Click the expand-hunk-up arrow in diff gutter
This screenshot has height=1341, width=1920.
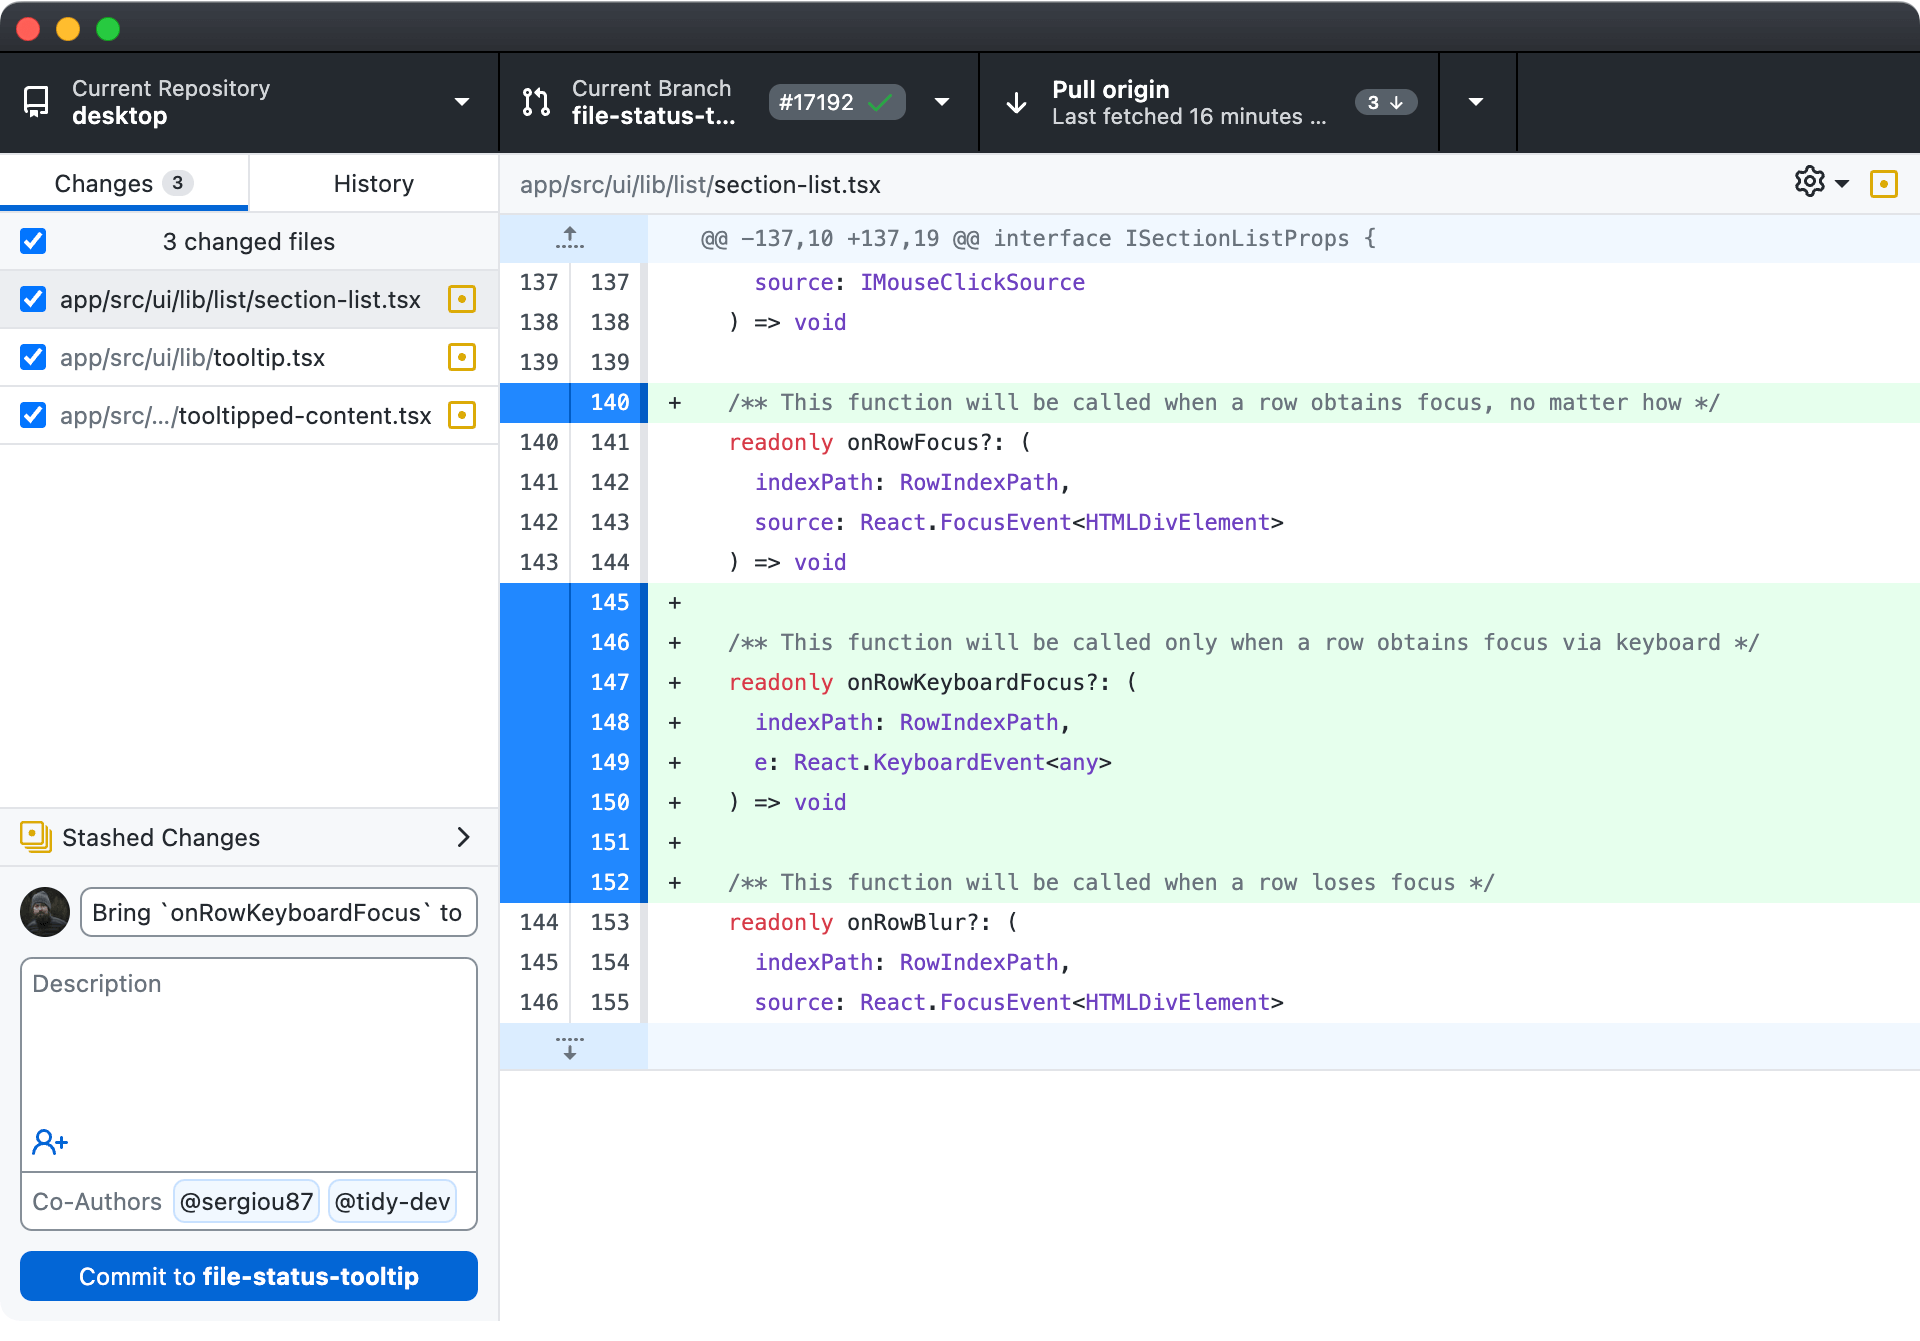coord(570,238)
